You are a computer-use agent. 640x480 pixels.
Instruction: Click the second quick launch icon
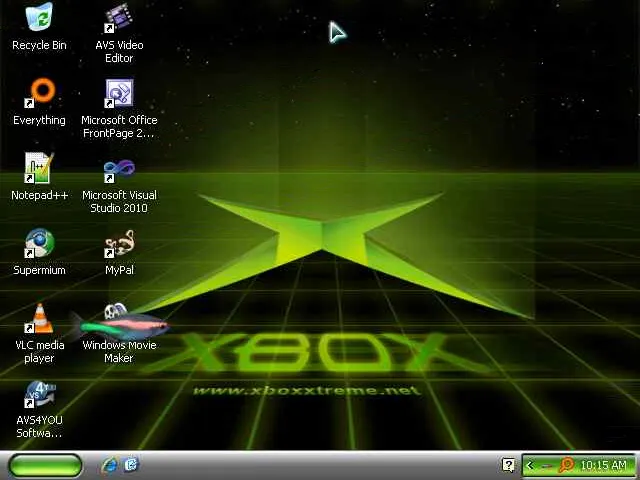131,464
